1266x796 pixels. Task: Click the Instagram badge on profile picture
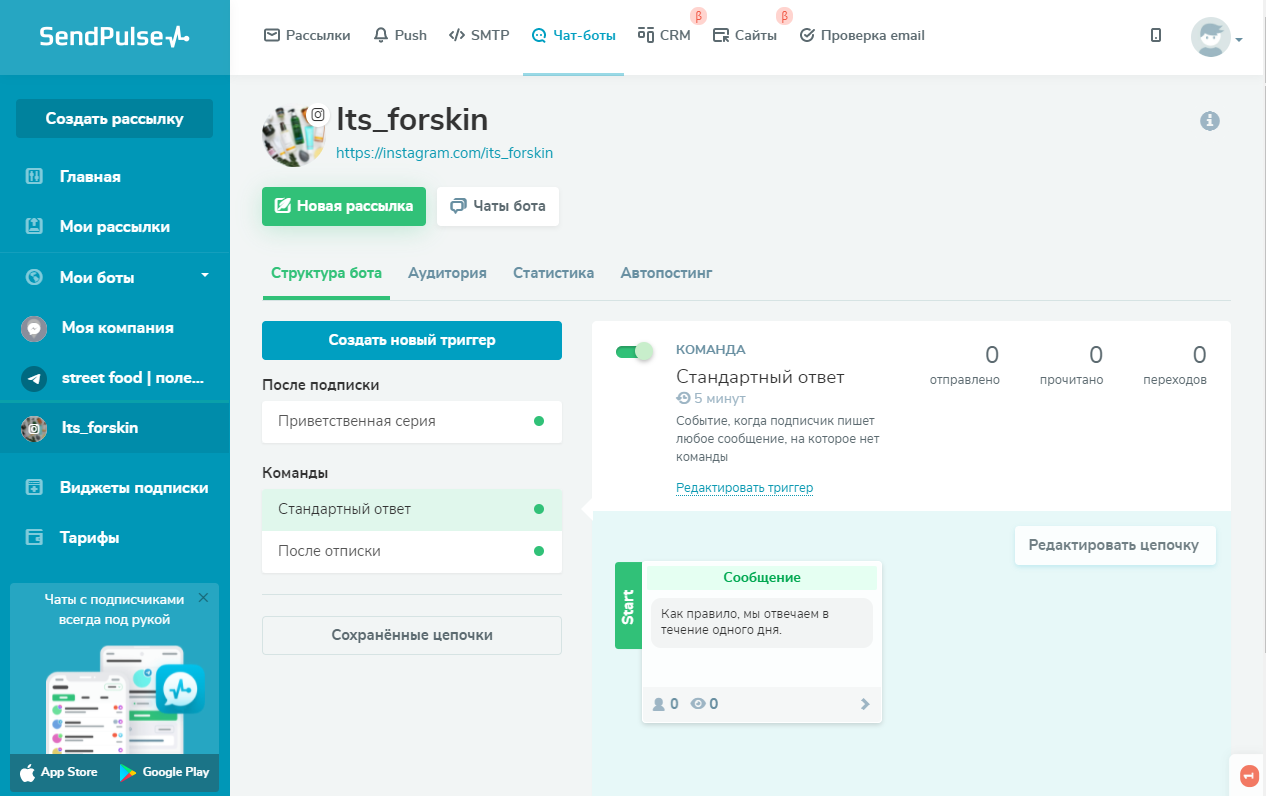(x=318, y=115)
